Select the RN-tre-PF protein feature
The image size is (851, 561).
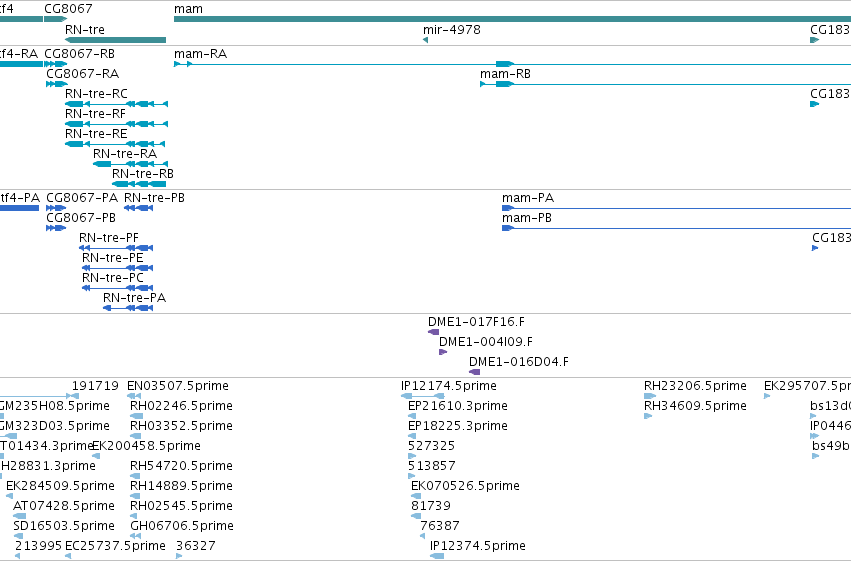point(116,248)
